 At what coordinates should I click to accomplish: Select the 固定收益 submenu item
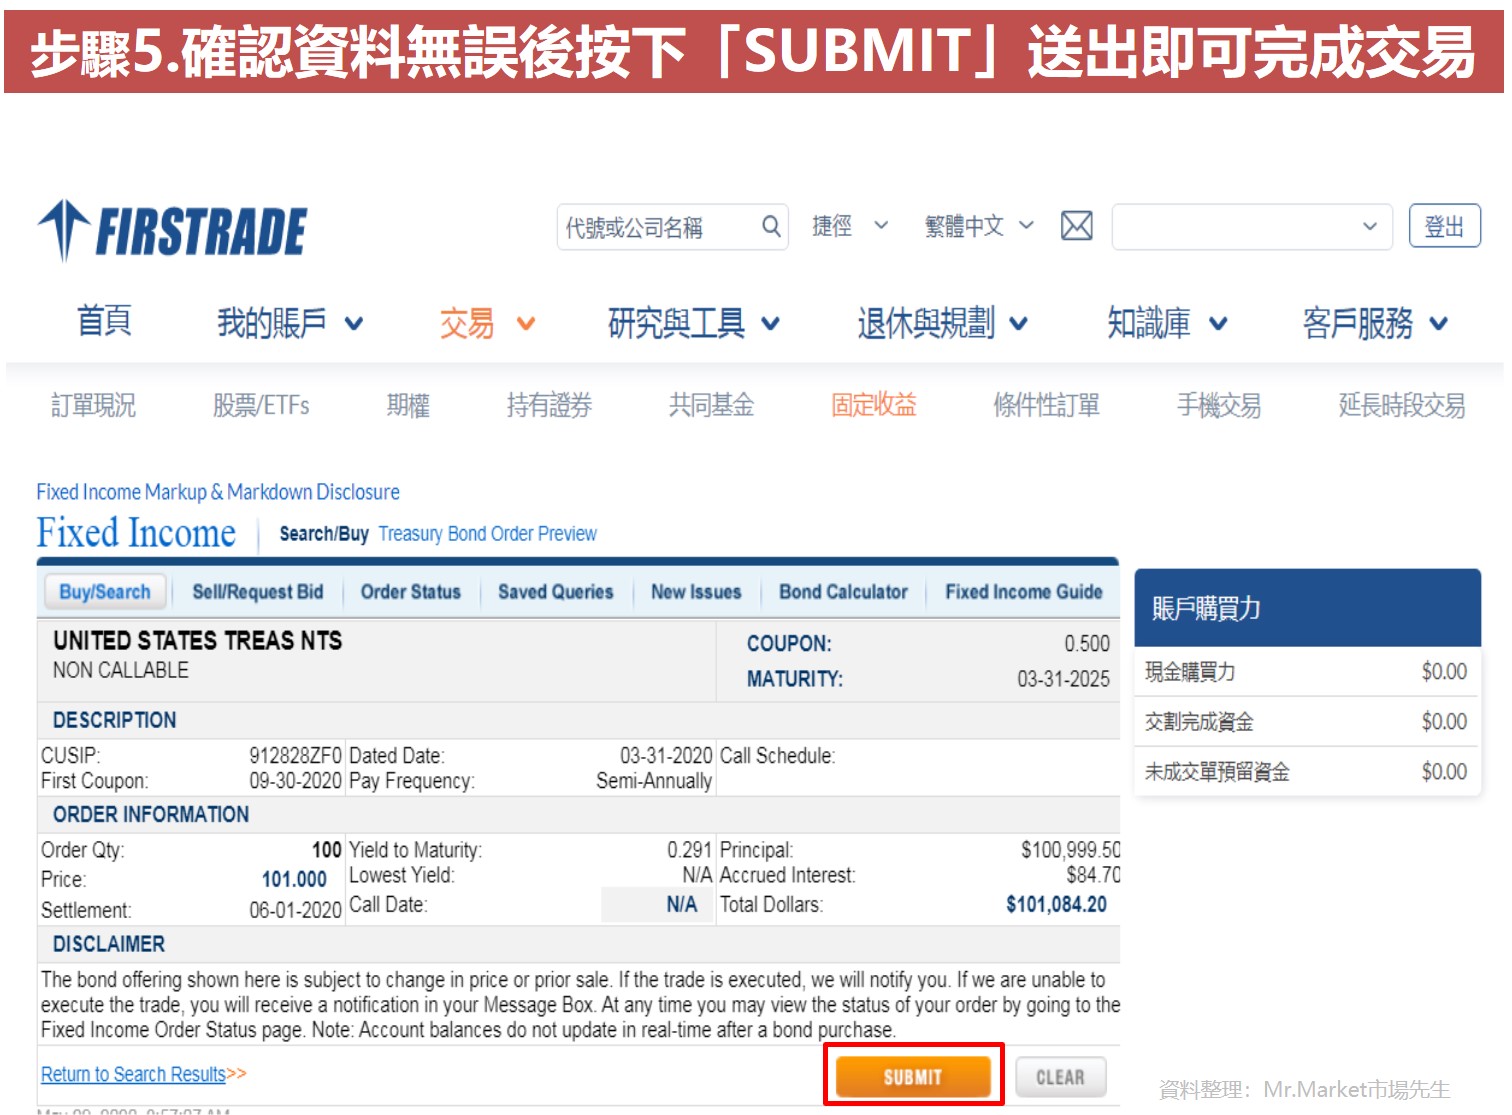click(874, 405)
